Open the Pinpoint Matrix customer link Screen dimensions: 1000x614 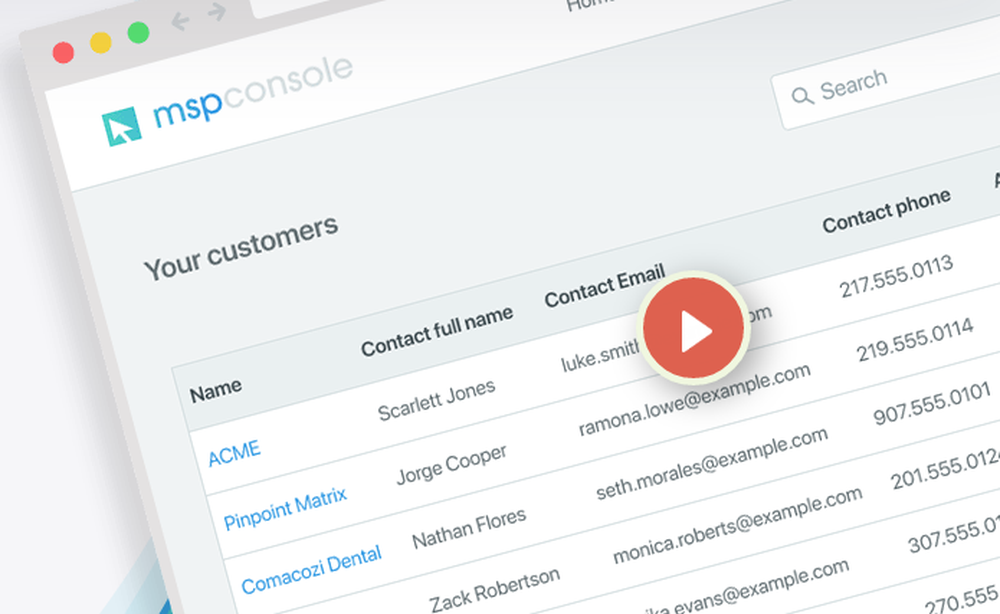pyautogui.click(x=285, y=508)
